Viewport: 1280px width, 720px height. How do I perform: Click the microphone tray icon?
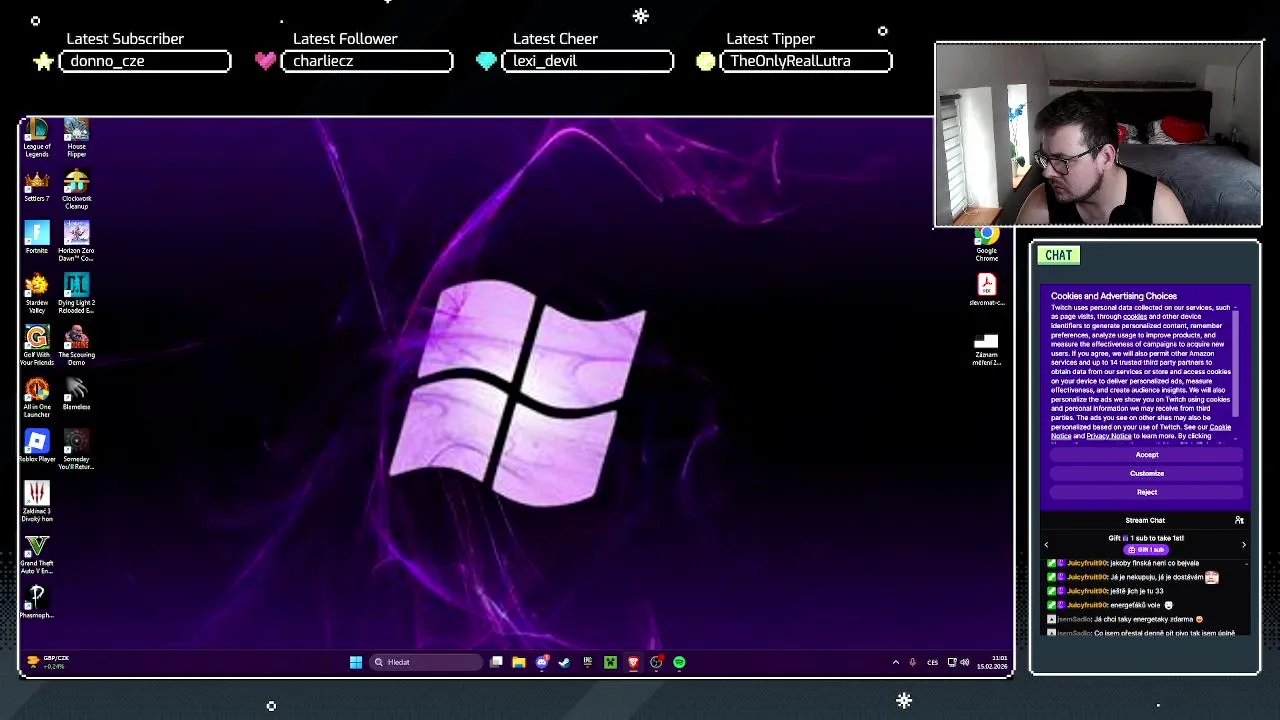[912, 662]
